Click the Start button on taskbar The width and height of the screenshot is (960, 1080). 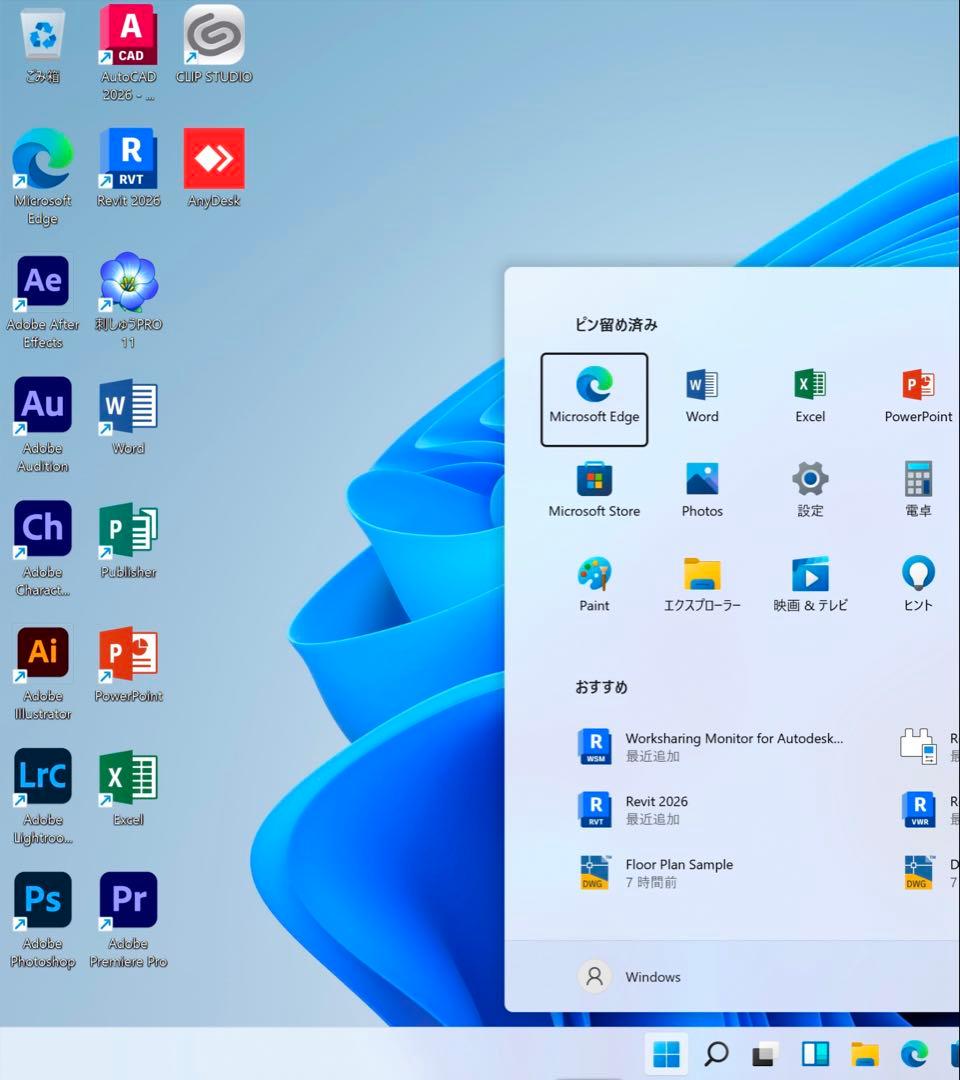(x=666, y=1053)
